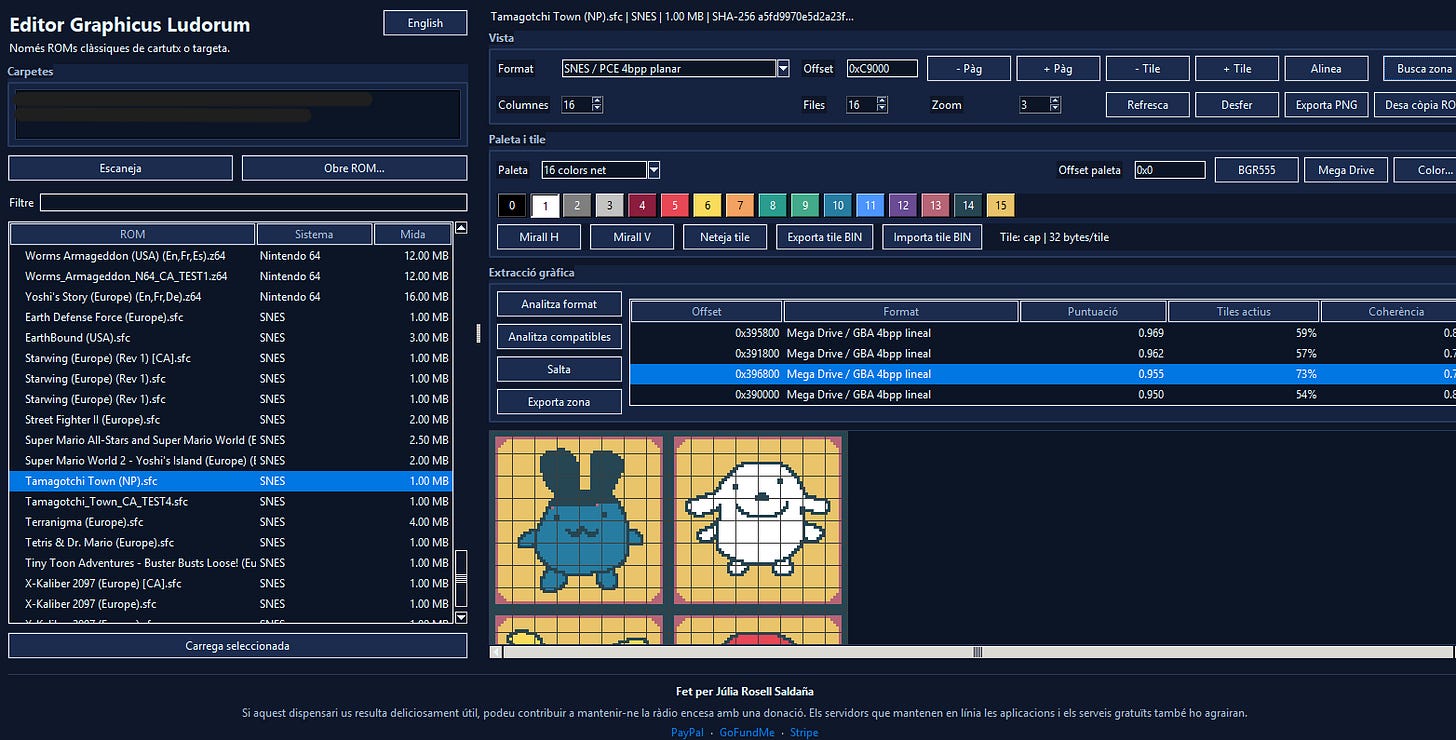Select palette swatch 1 white

click(545, 205)
